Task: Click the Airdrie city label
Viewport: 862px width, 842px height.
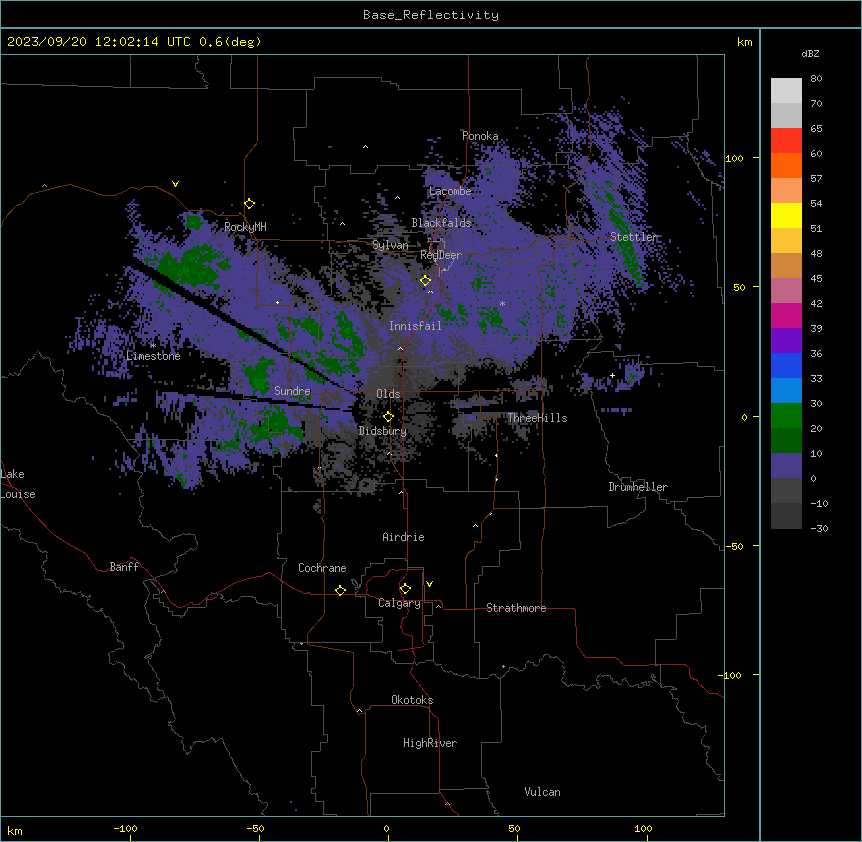Action: pos(404,537)
